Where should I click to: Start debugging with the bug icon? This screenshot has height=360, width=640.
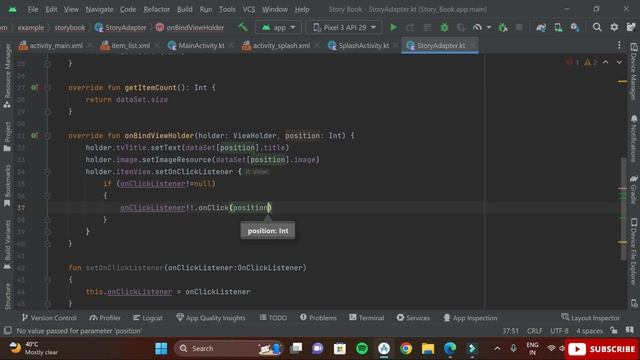[x=444, y=27]
